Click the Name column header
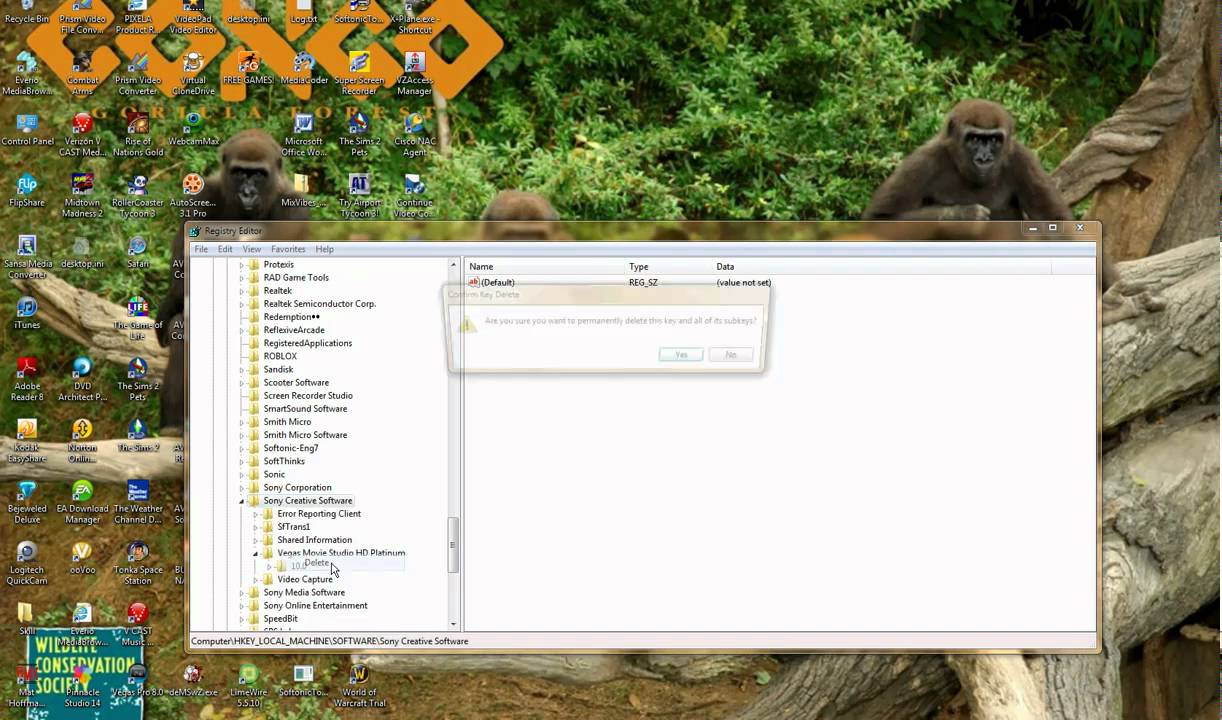This screenshot has height=720, width=1222. pos(545,267)
